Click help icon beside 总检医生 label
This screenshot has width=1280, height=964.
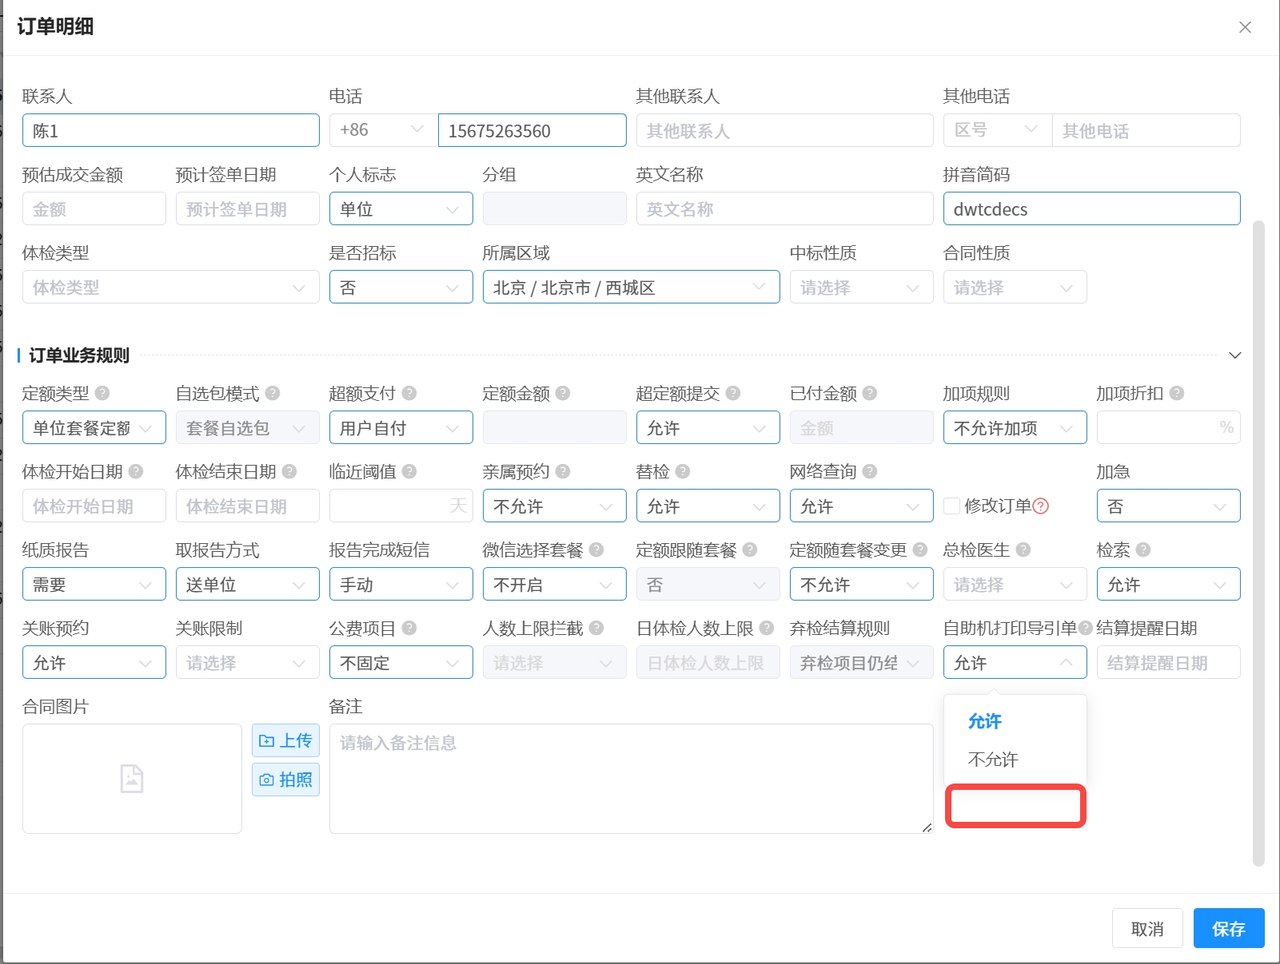[1024, 550]
